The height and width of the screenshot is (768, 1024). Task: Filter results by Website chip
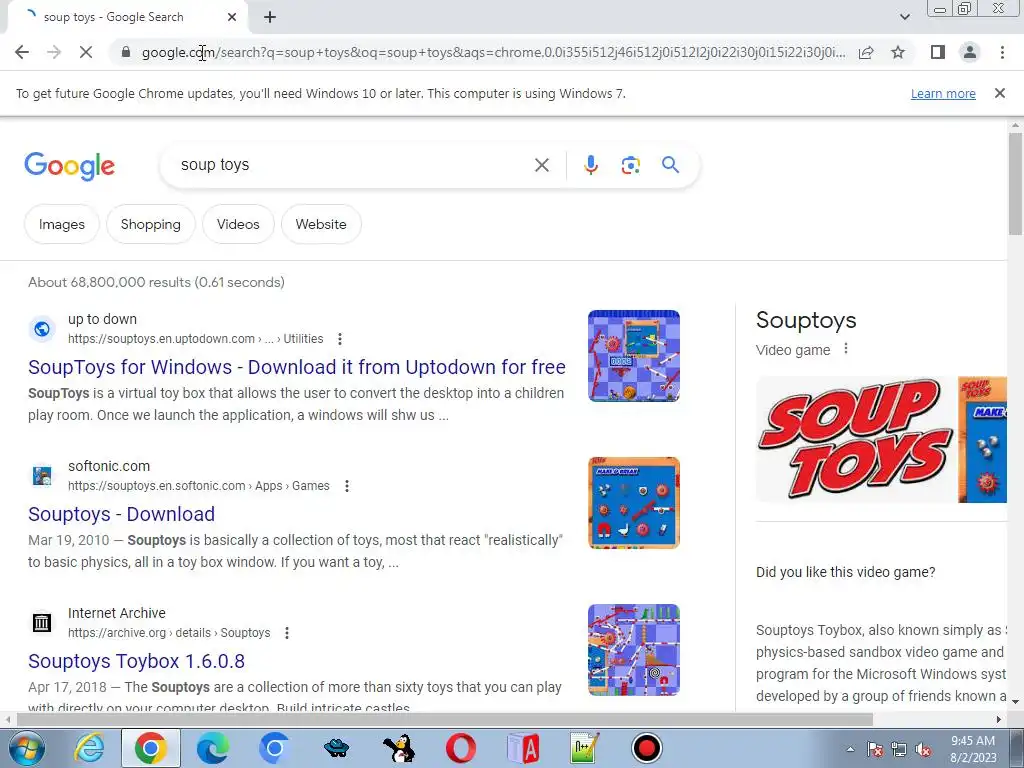321,224
